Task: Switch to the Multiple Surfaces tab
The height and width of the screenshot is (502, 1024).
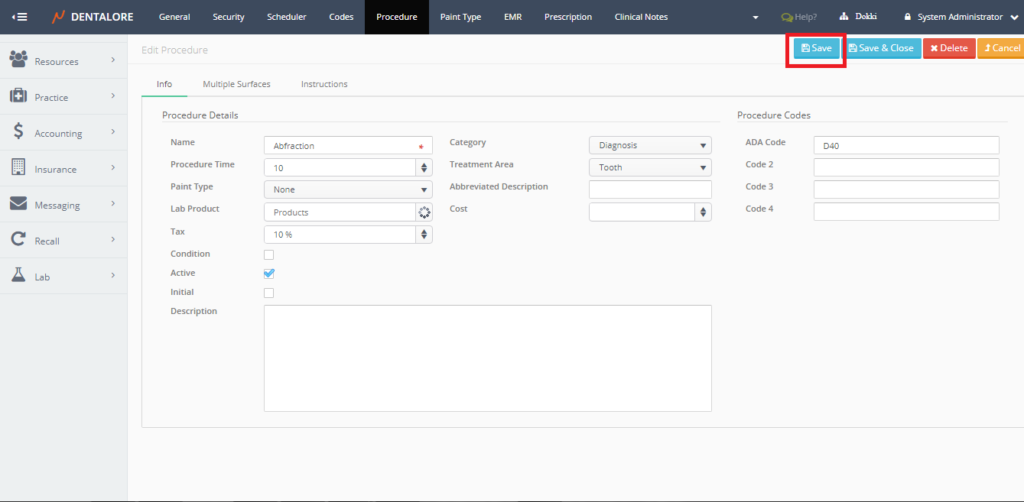Action: 236,84
